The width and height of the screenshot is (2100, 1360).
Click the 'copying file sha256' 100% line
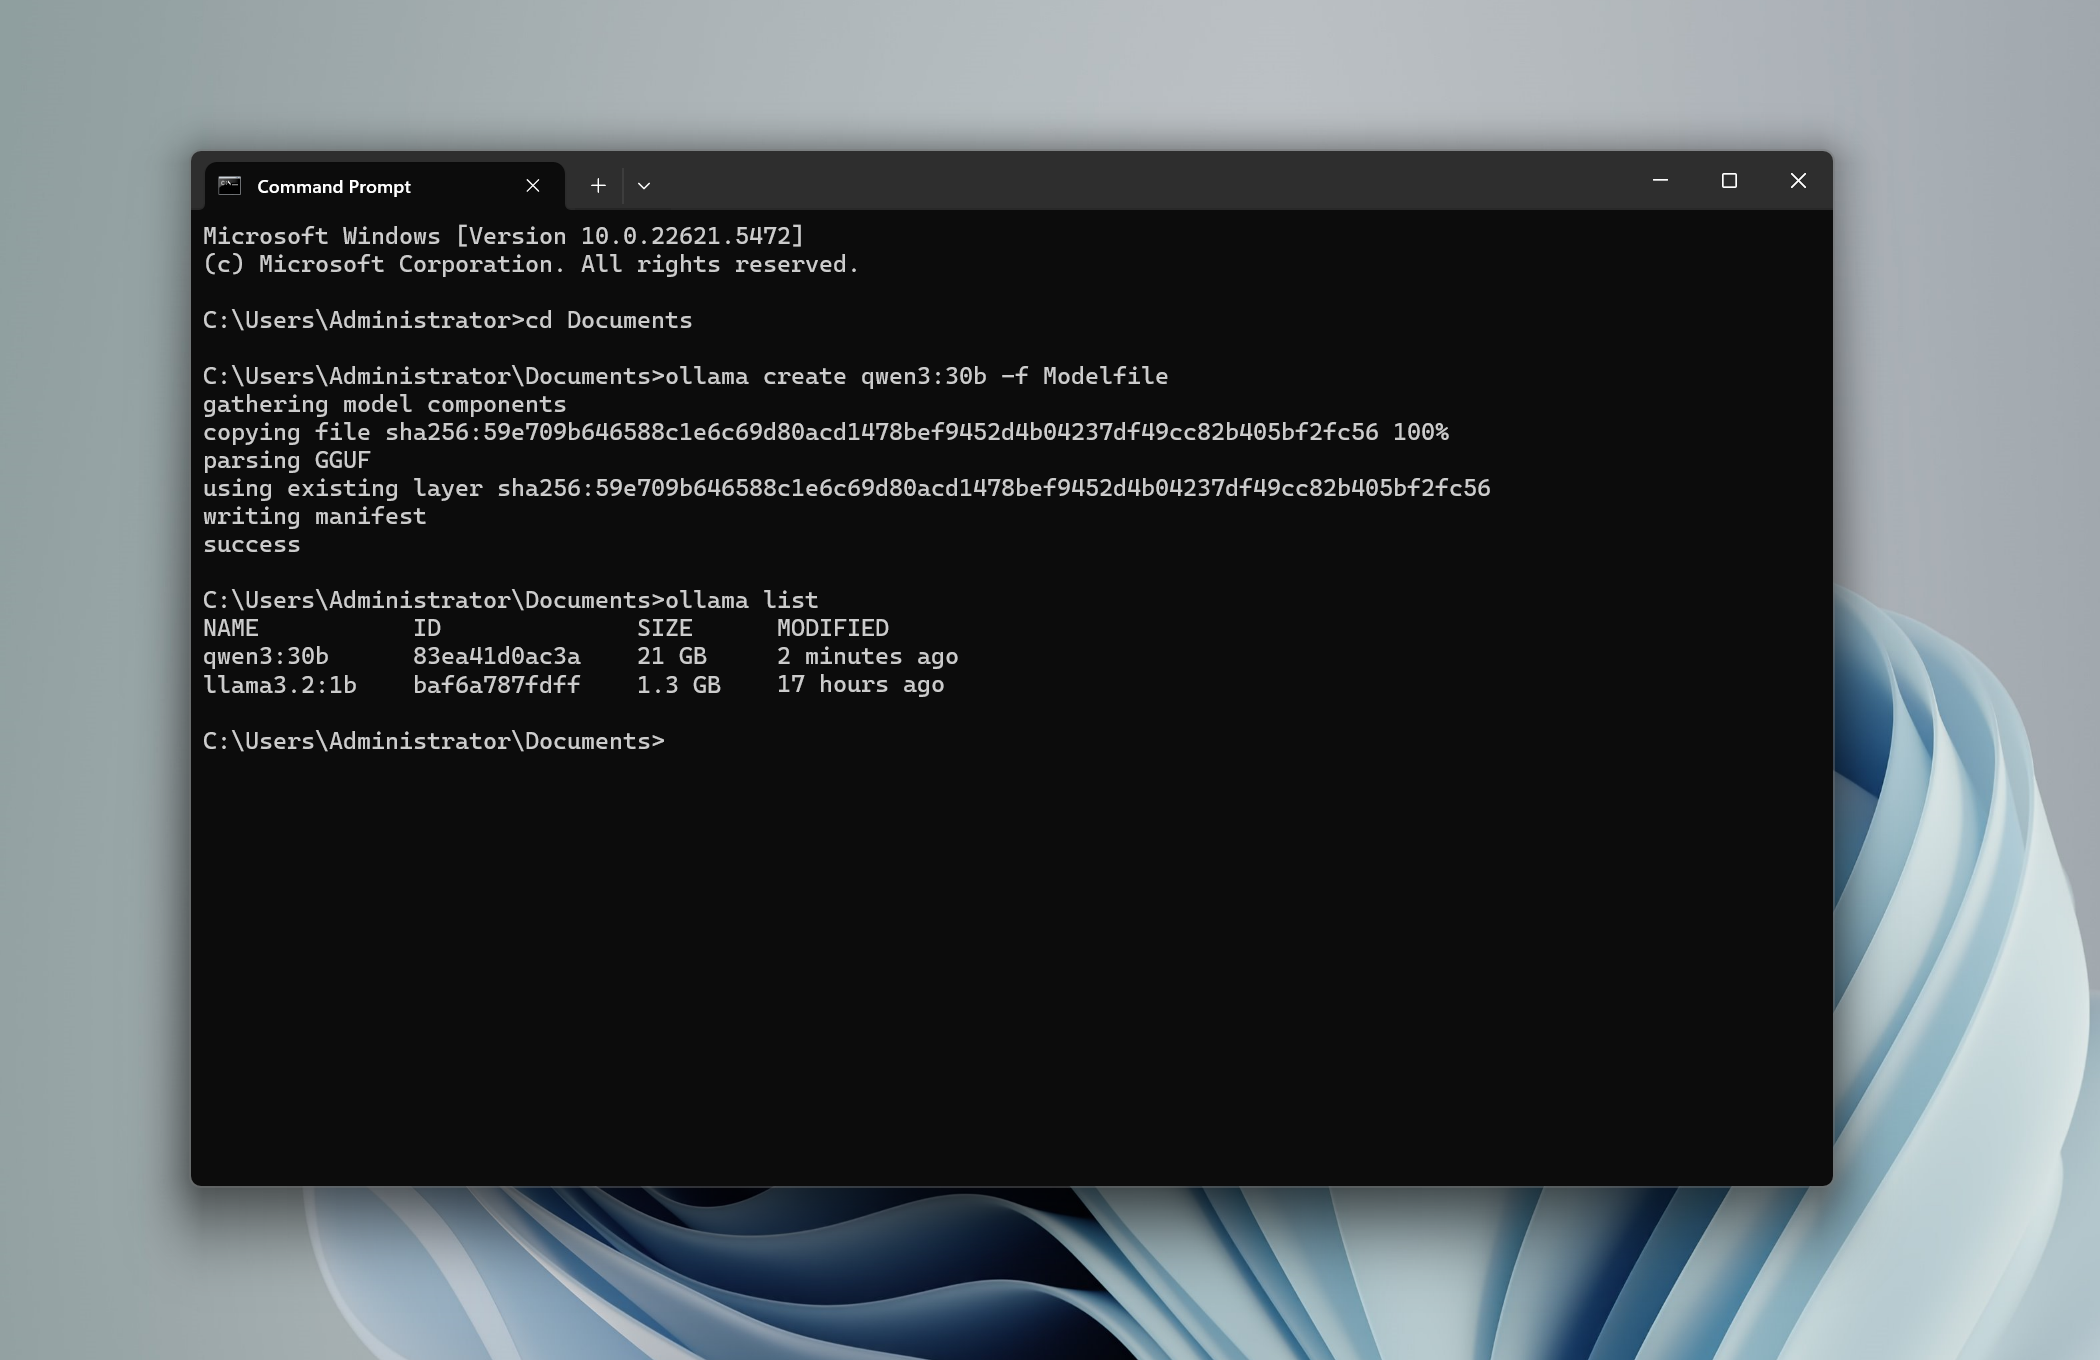[826, 432]
